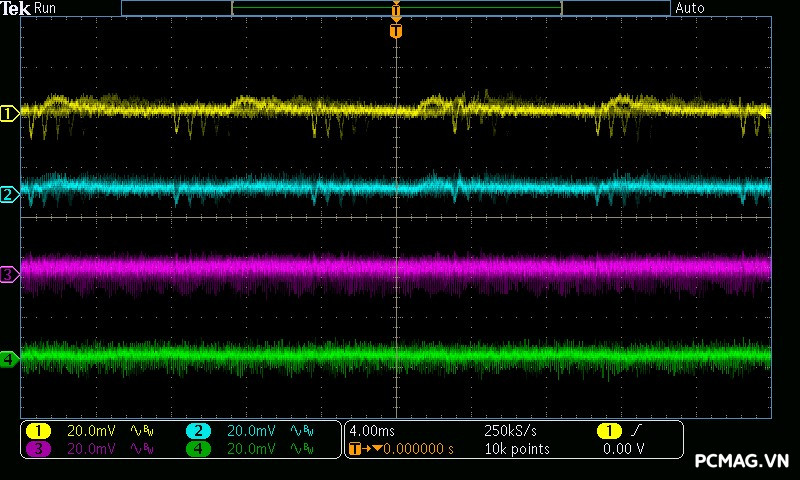Toggle the magenta channel 3 badge

tap(38, 450)
